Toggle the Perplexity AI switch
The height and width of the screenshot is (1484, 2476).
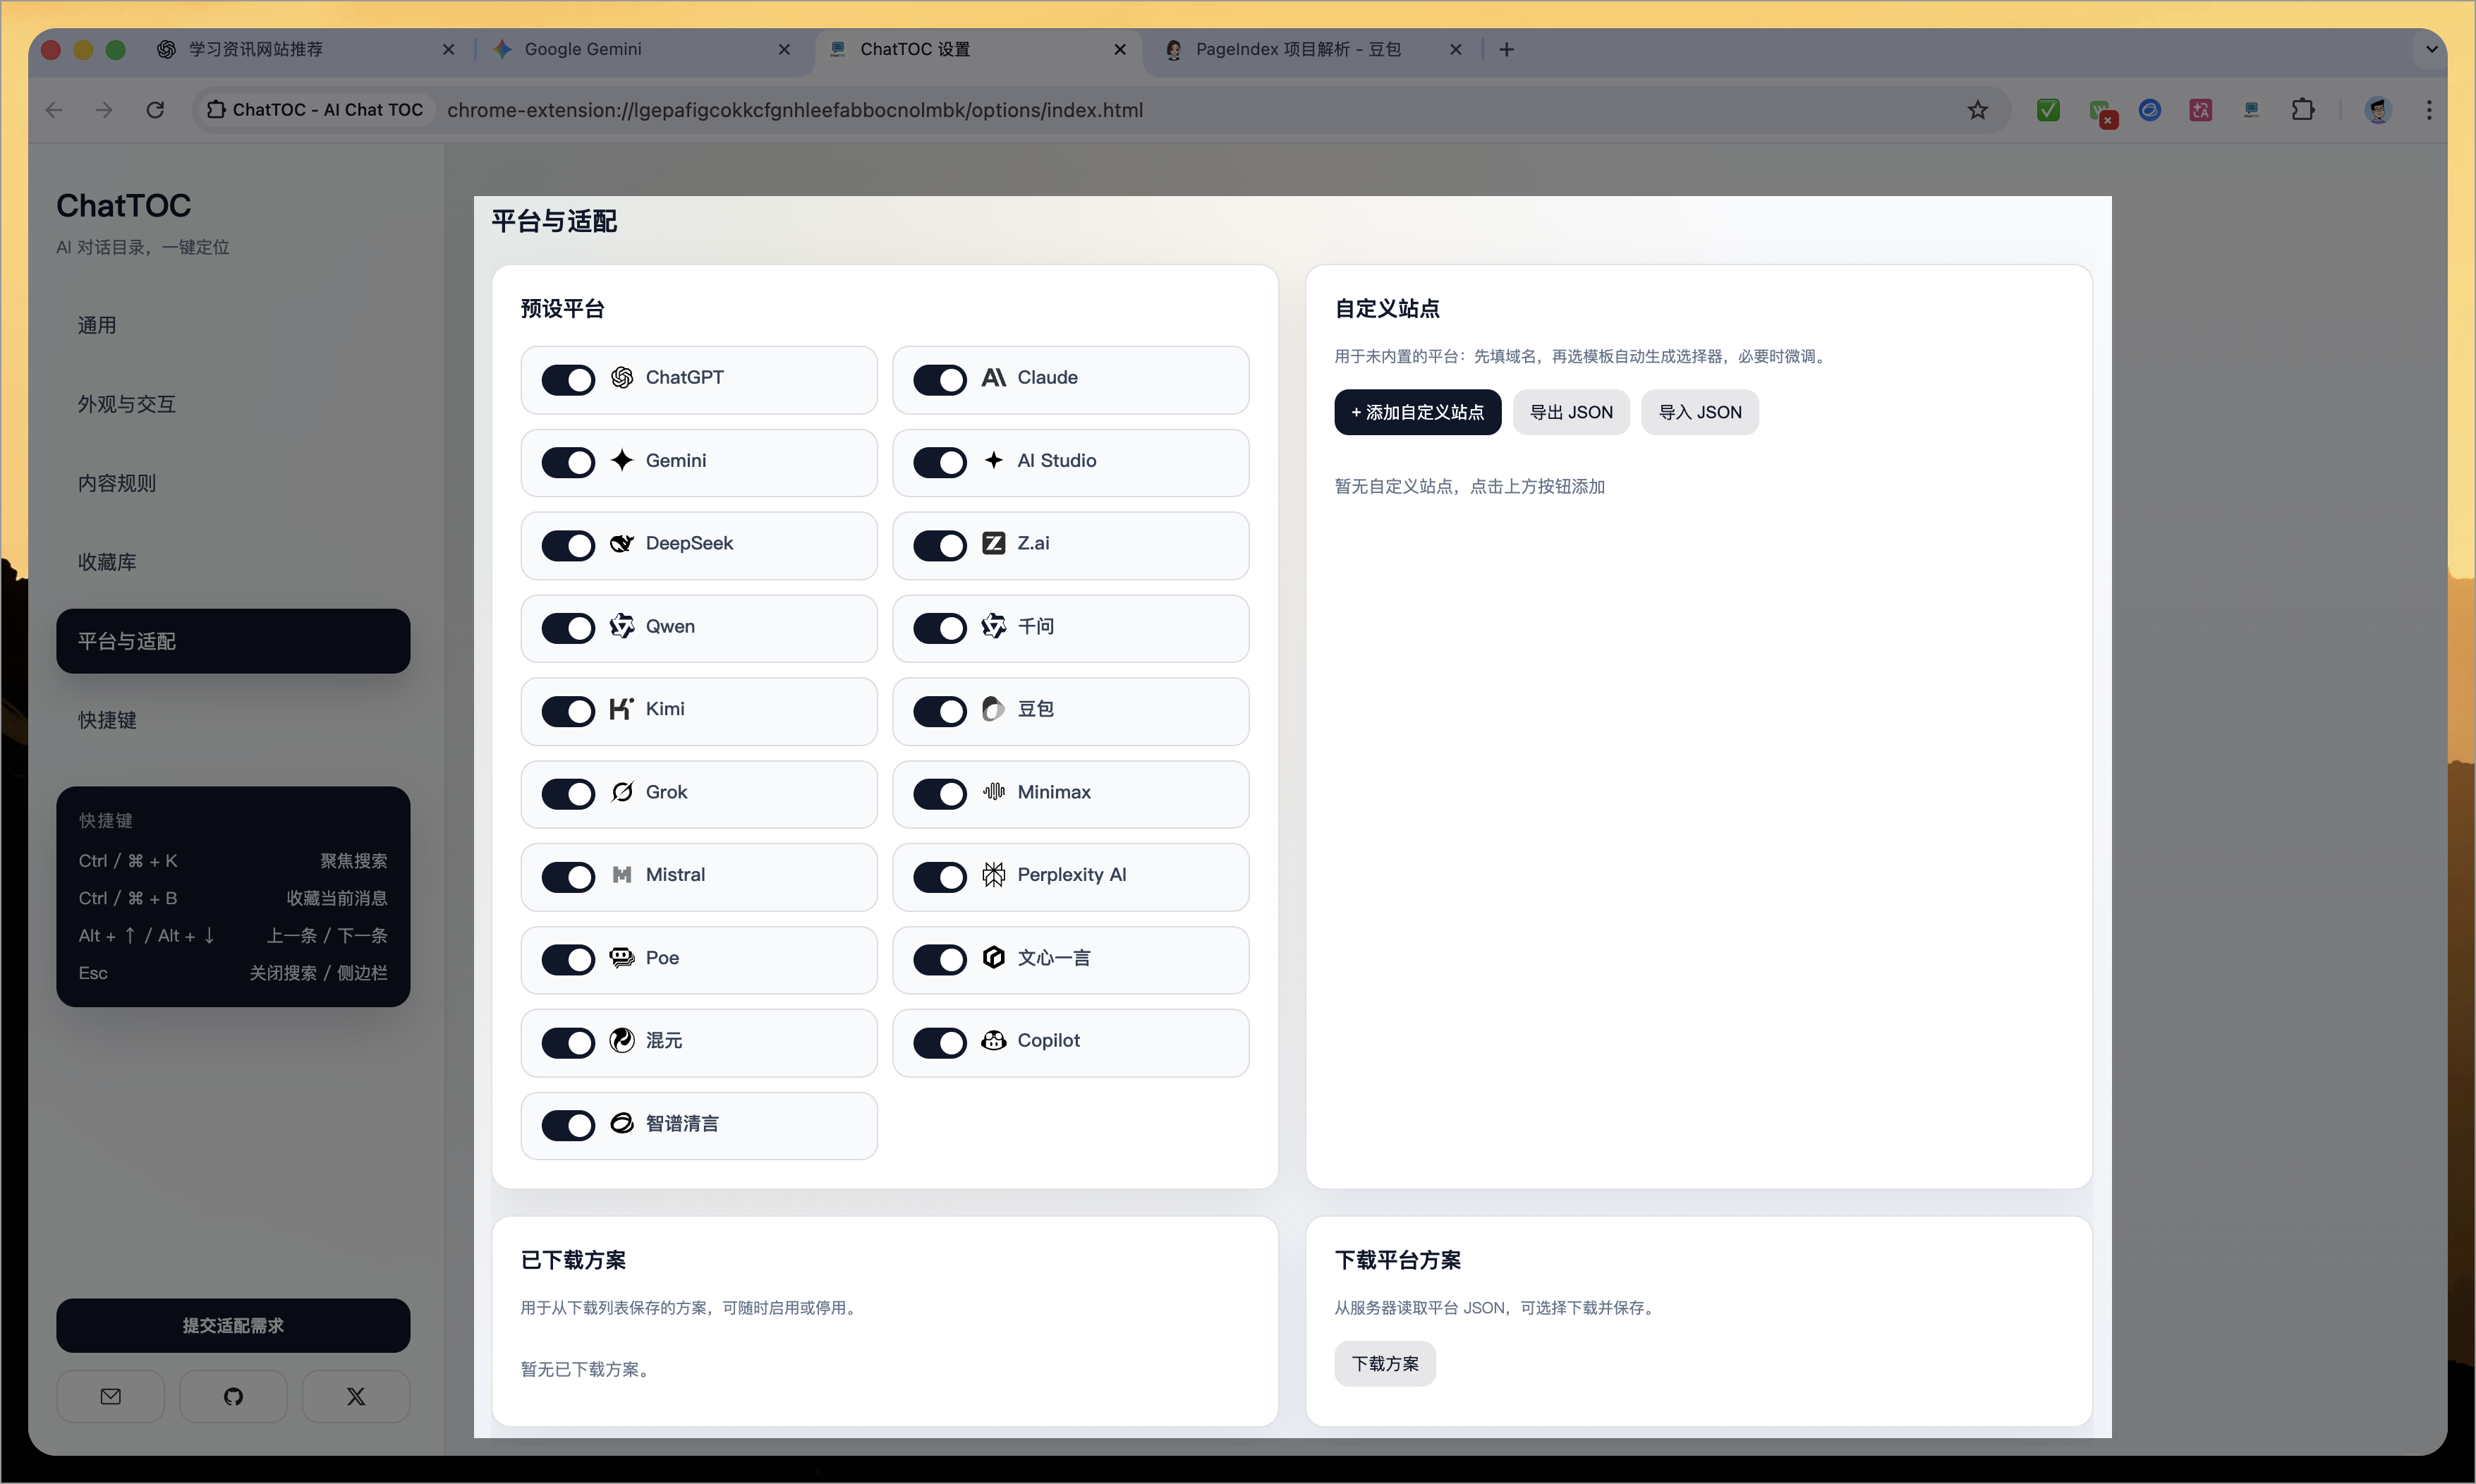click(x=940, y=876)
